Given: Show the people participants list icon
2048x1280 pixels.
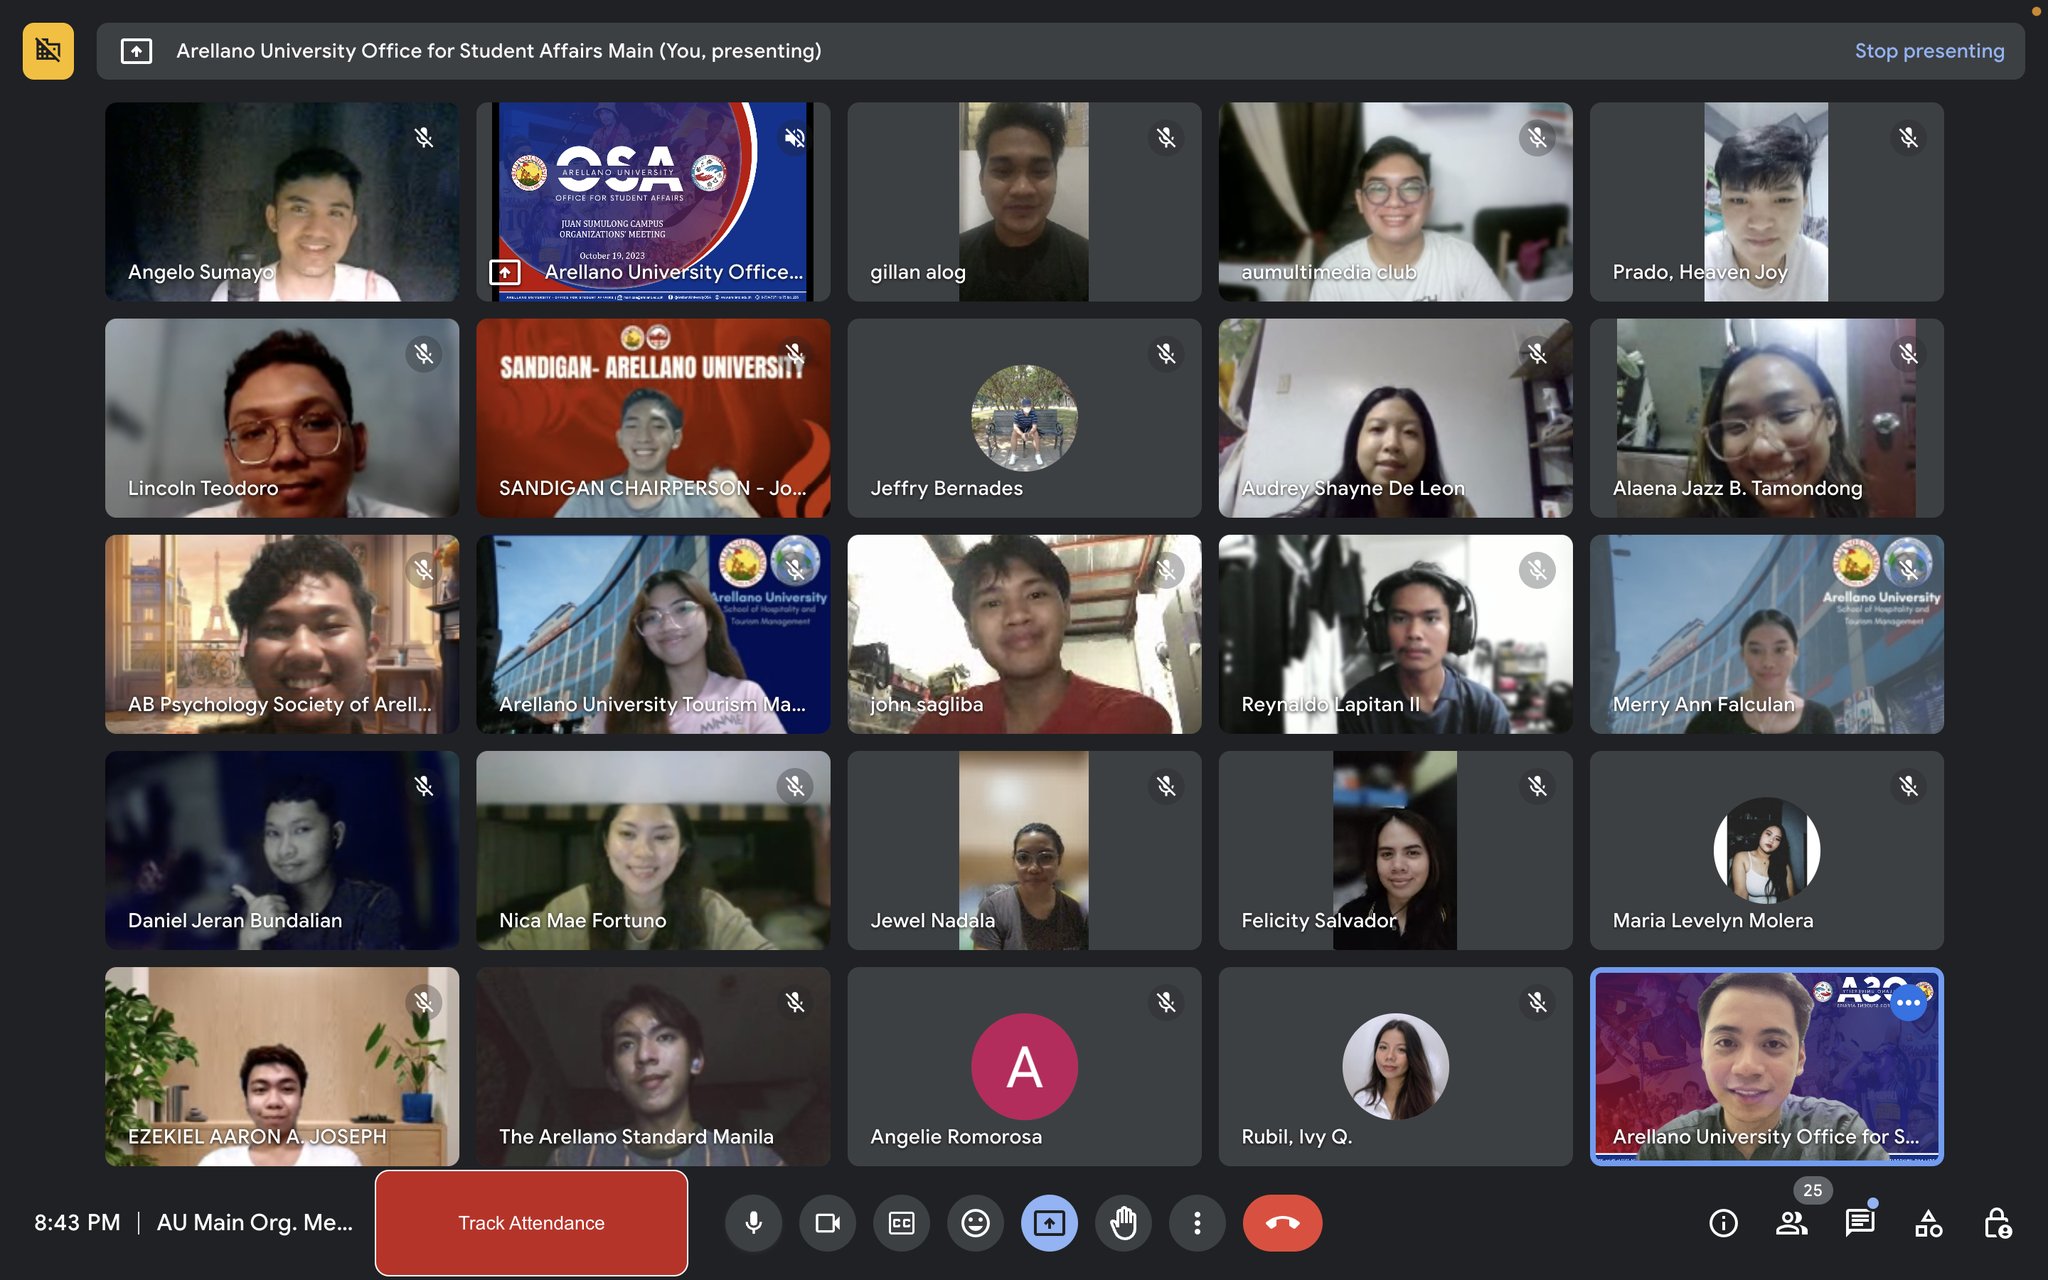Looking at the screenshot, I should 1791,1223.
